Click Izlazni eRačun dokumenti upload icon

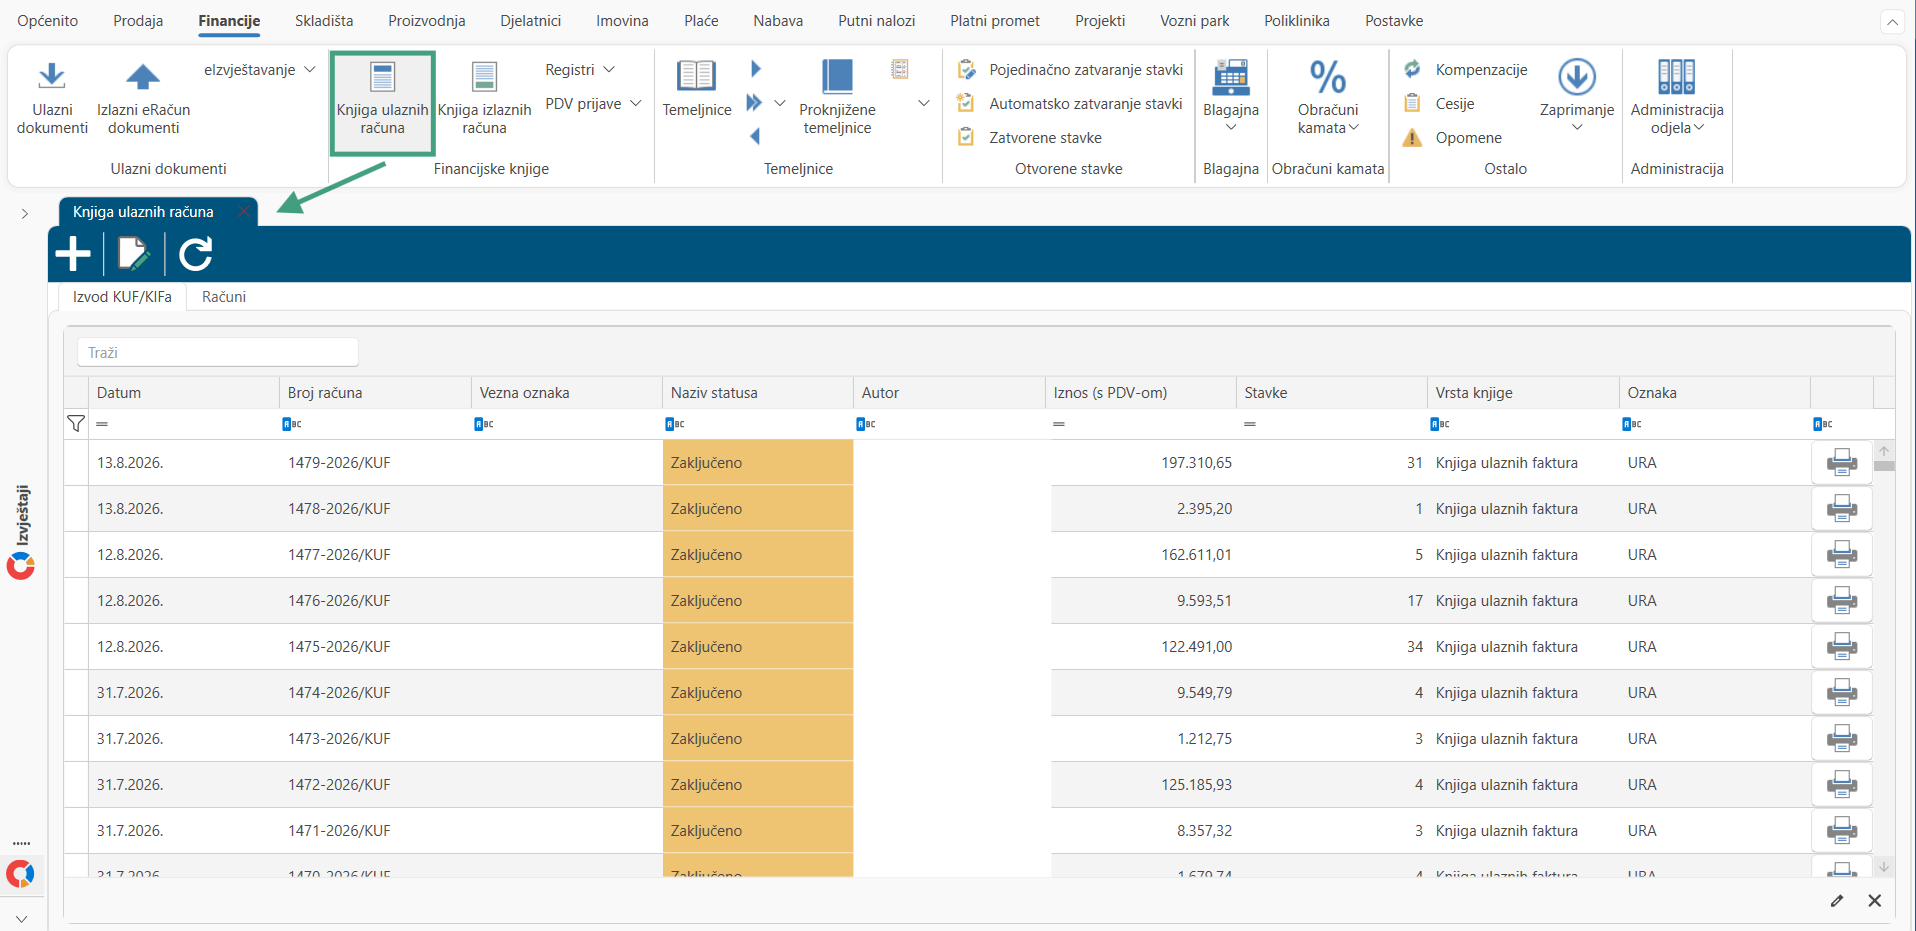point(143,77)
